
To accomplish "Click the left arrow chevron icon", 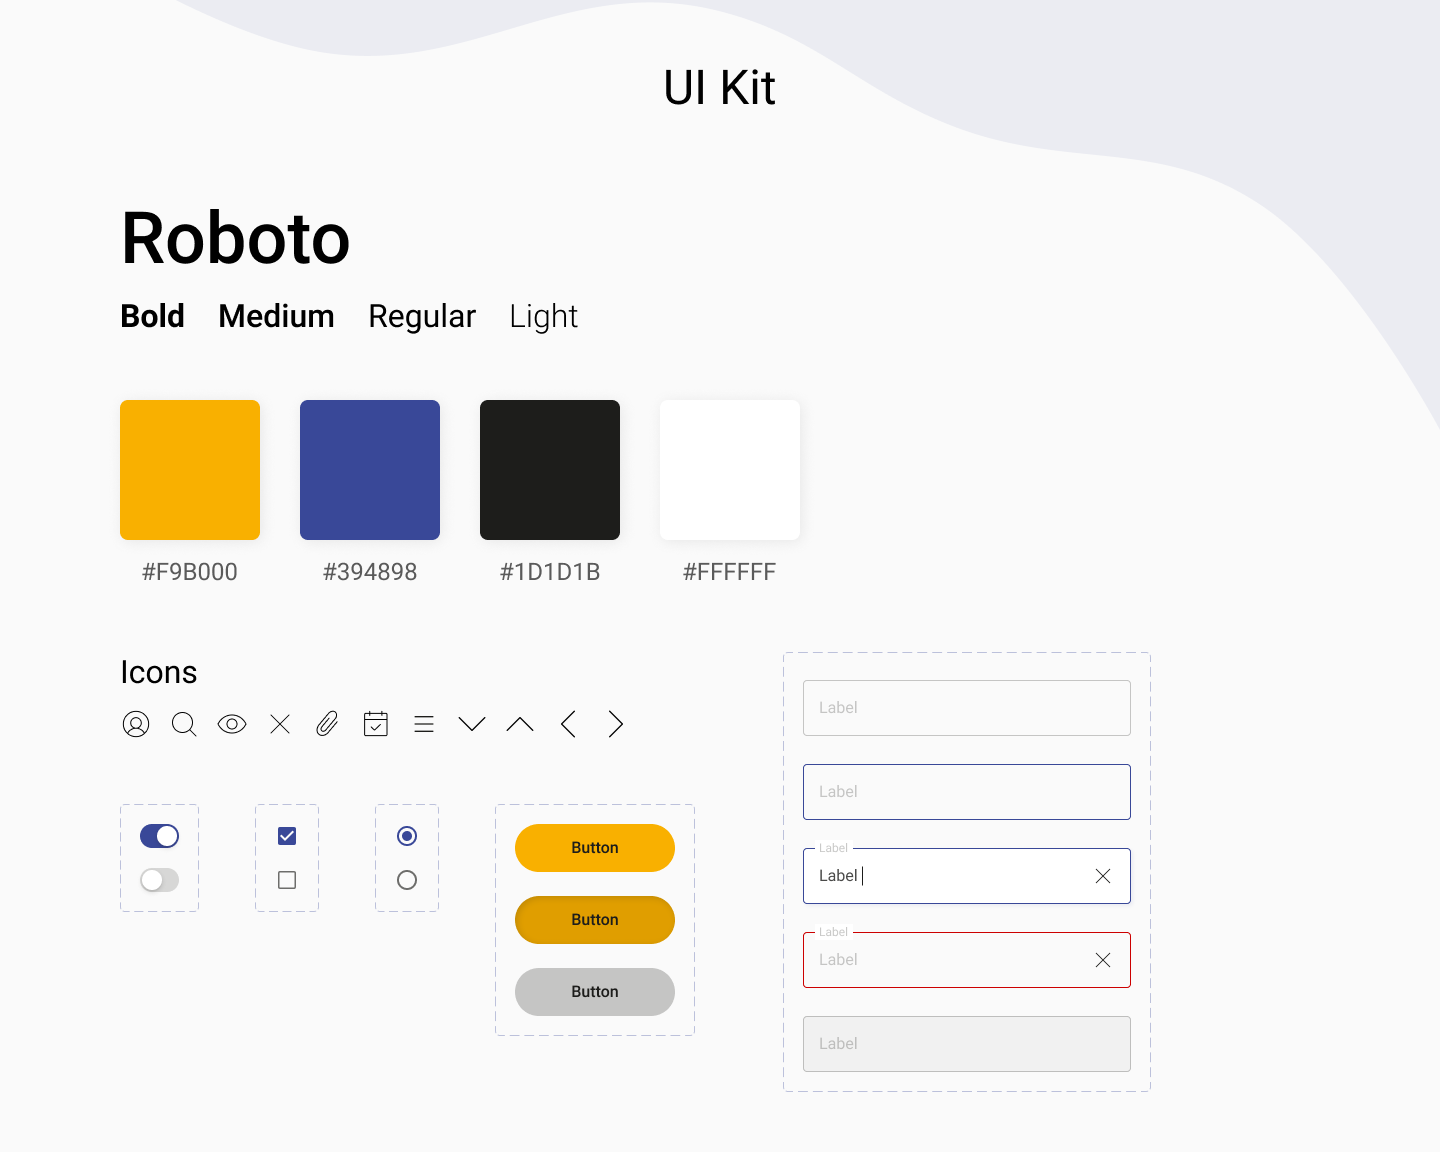I will 568,724.
